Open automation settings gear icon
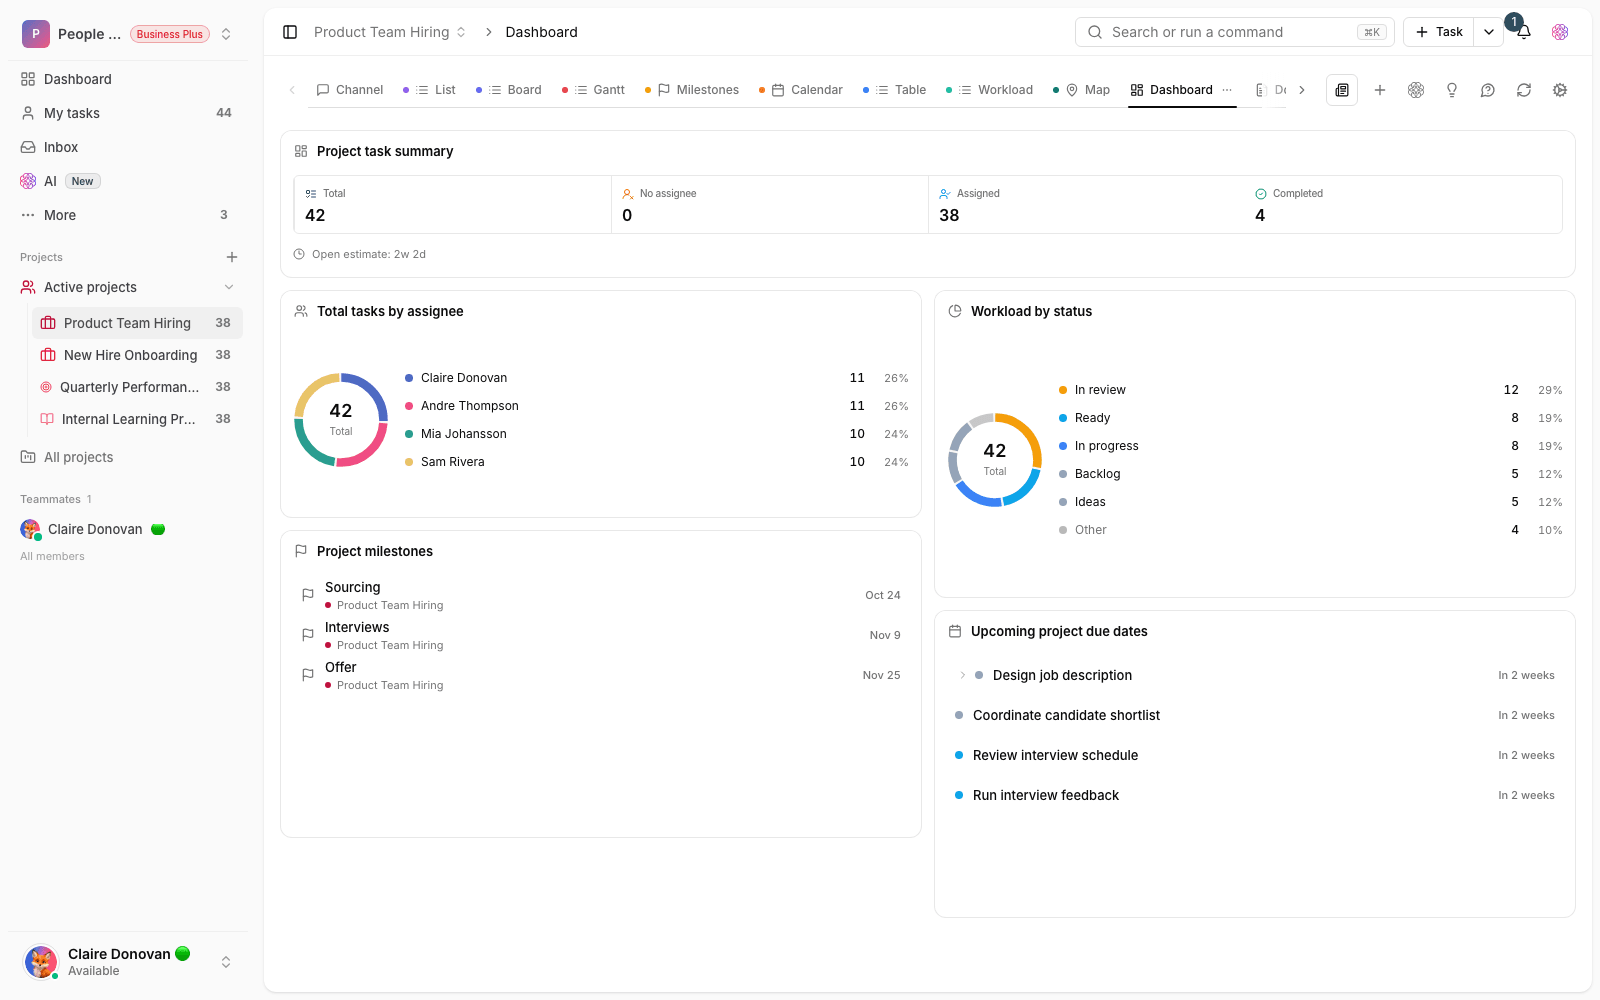The image size is (1600, 1000). point(1560,90)
